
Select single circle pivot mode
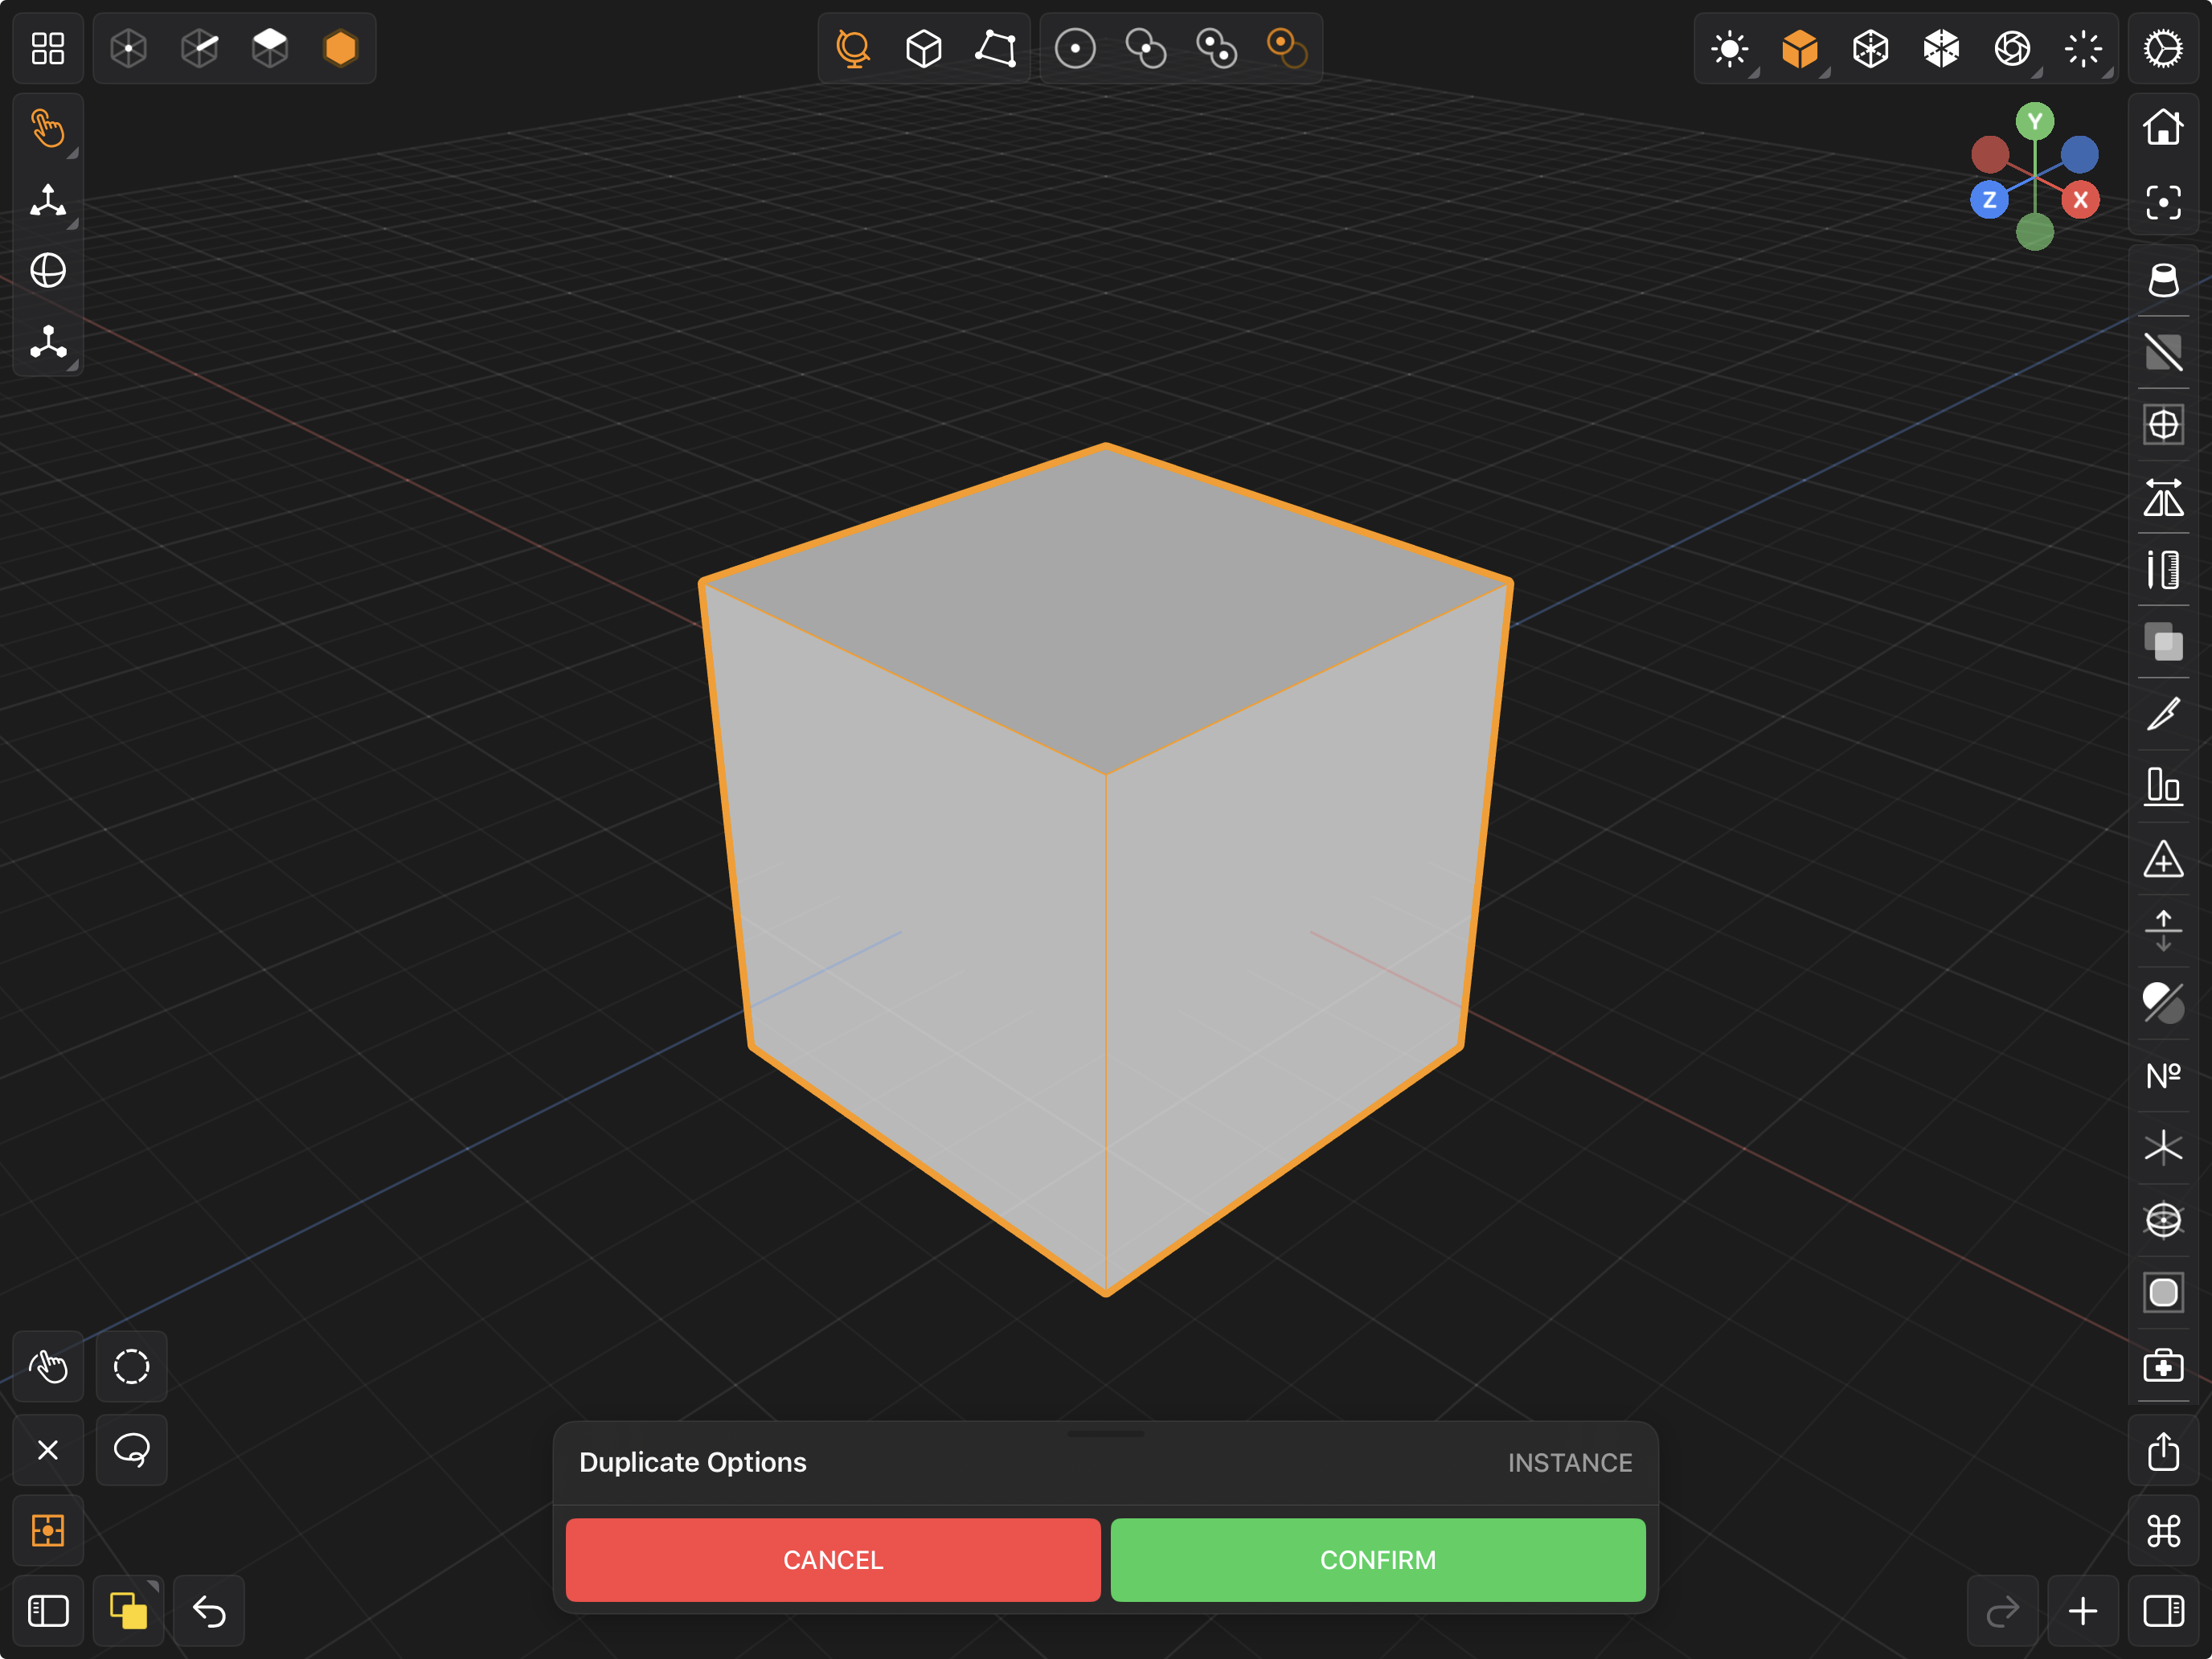1075,48
